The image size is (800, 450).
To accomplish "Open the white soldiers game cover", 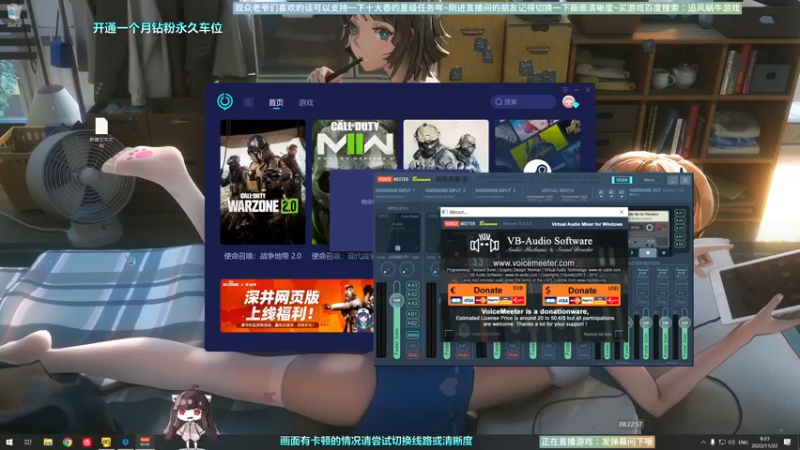I will coord(446,145).
